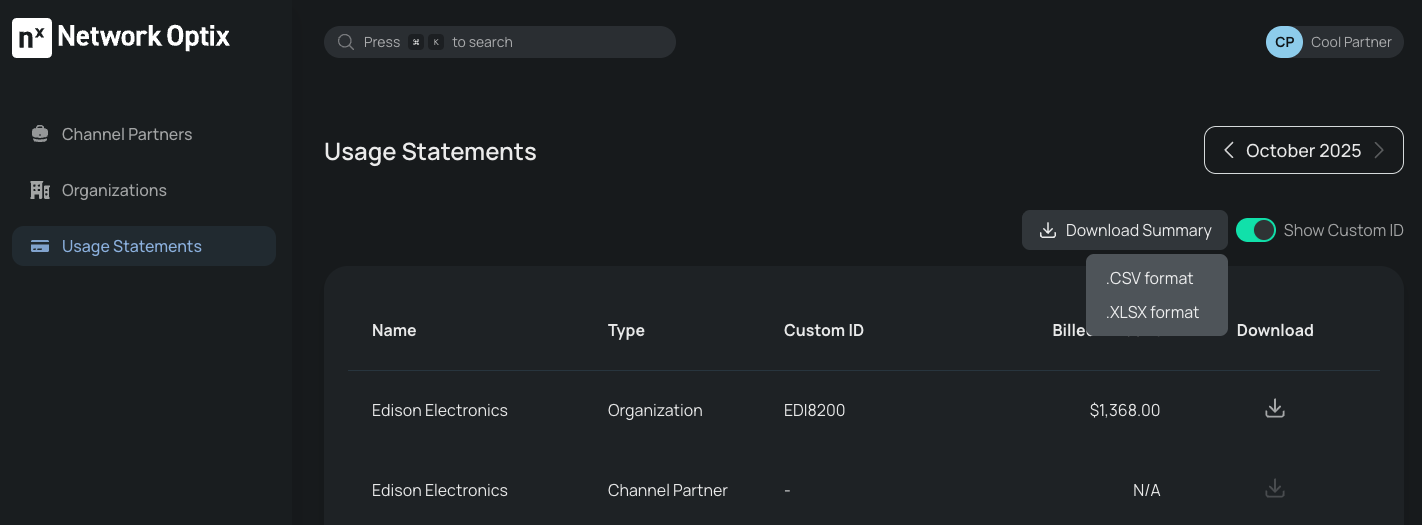
Task: Toggle the Show Custom ID switch
Action: [x=1256, y=230]
